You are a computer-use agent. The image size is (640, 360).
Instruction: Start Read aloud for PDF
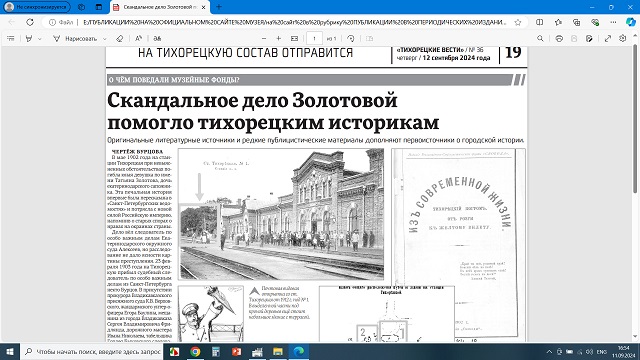[138, 38]
